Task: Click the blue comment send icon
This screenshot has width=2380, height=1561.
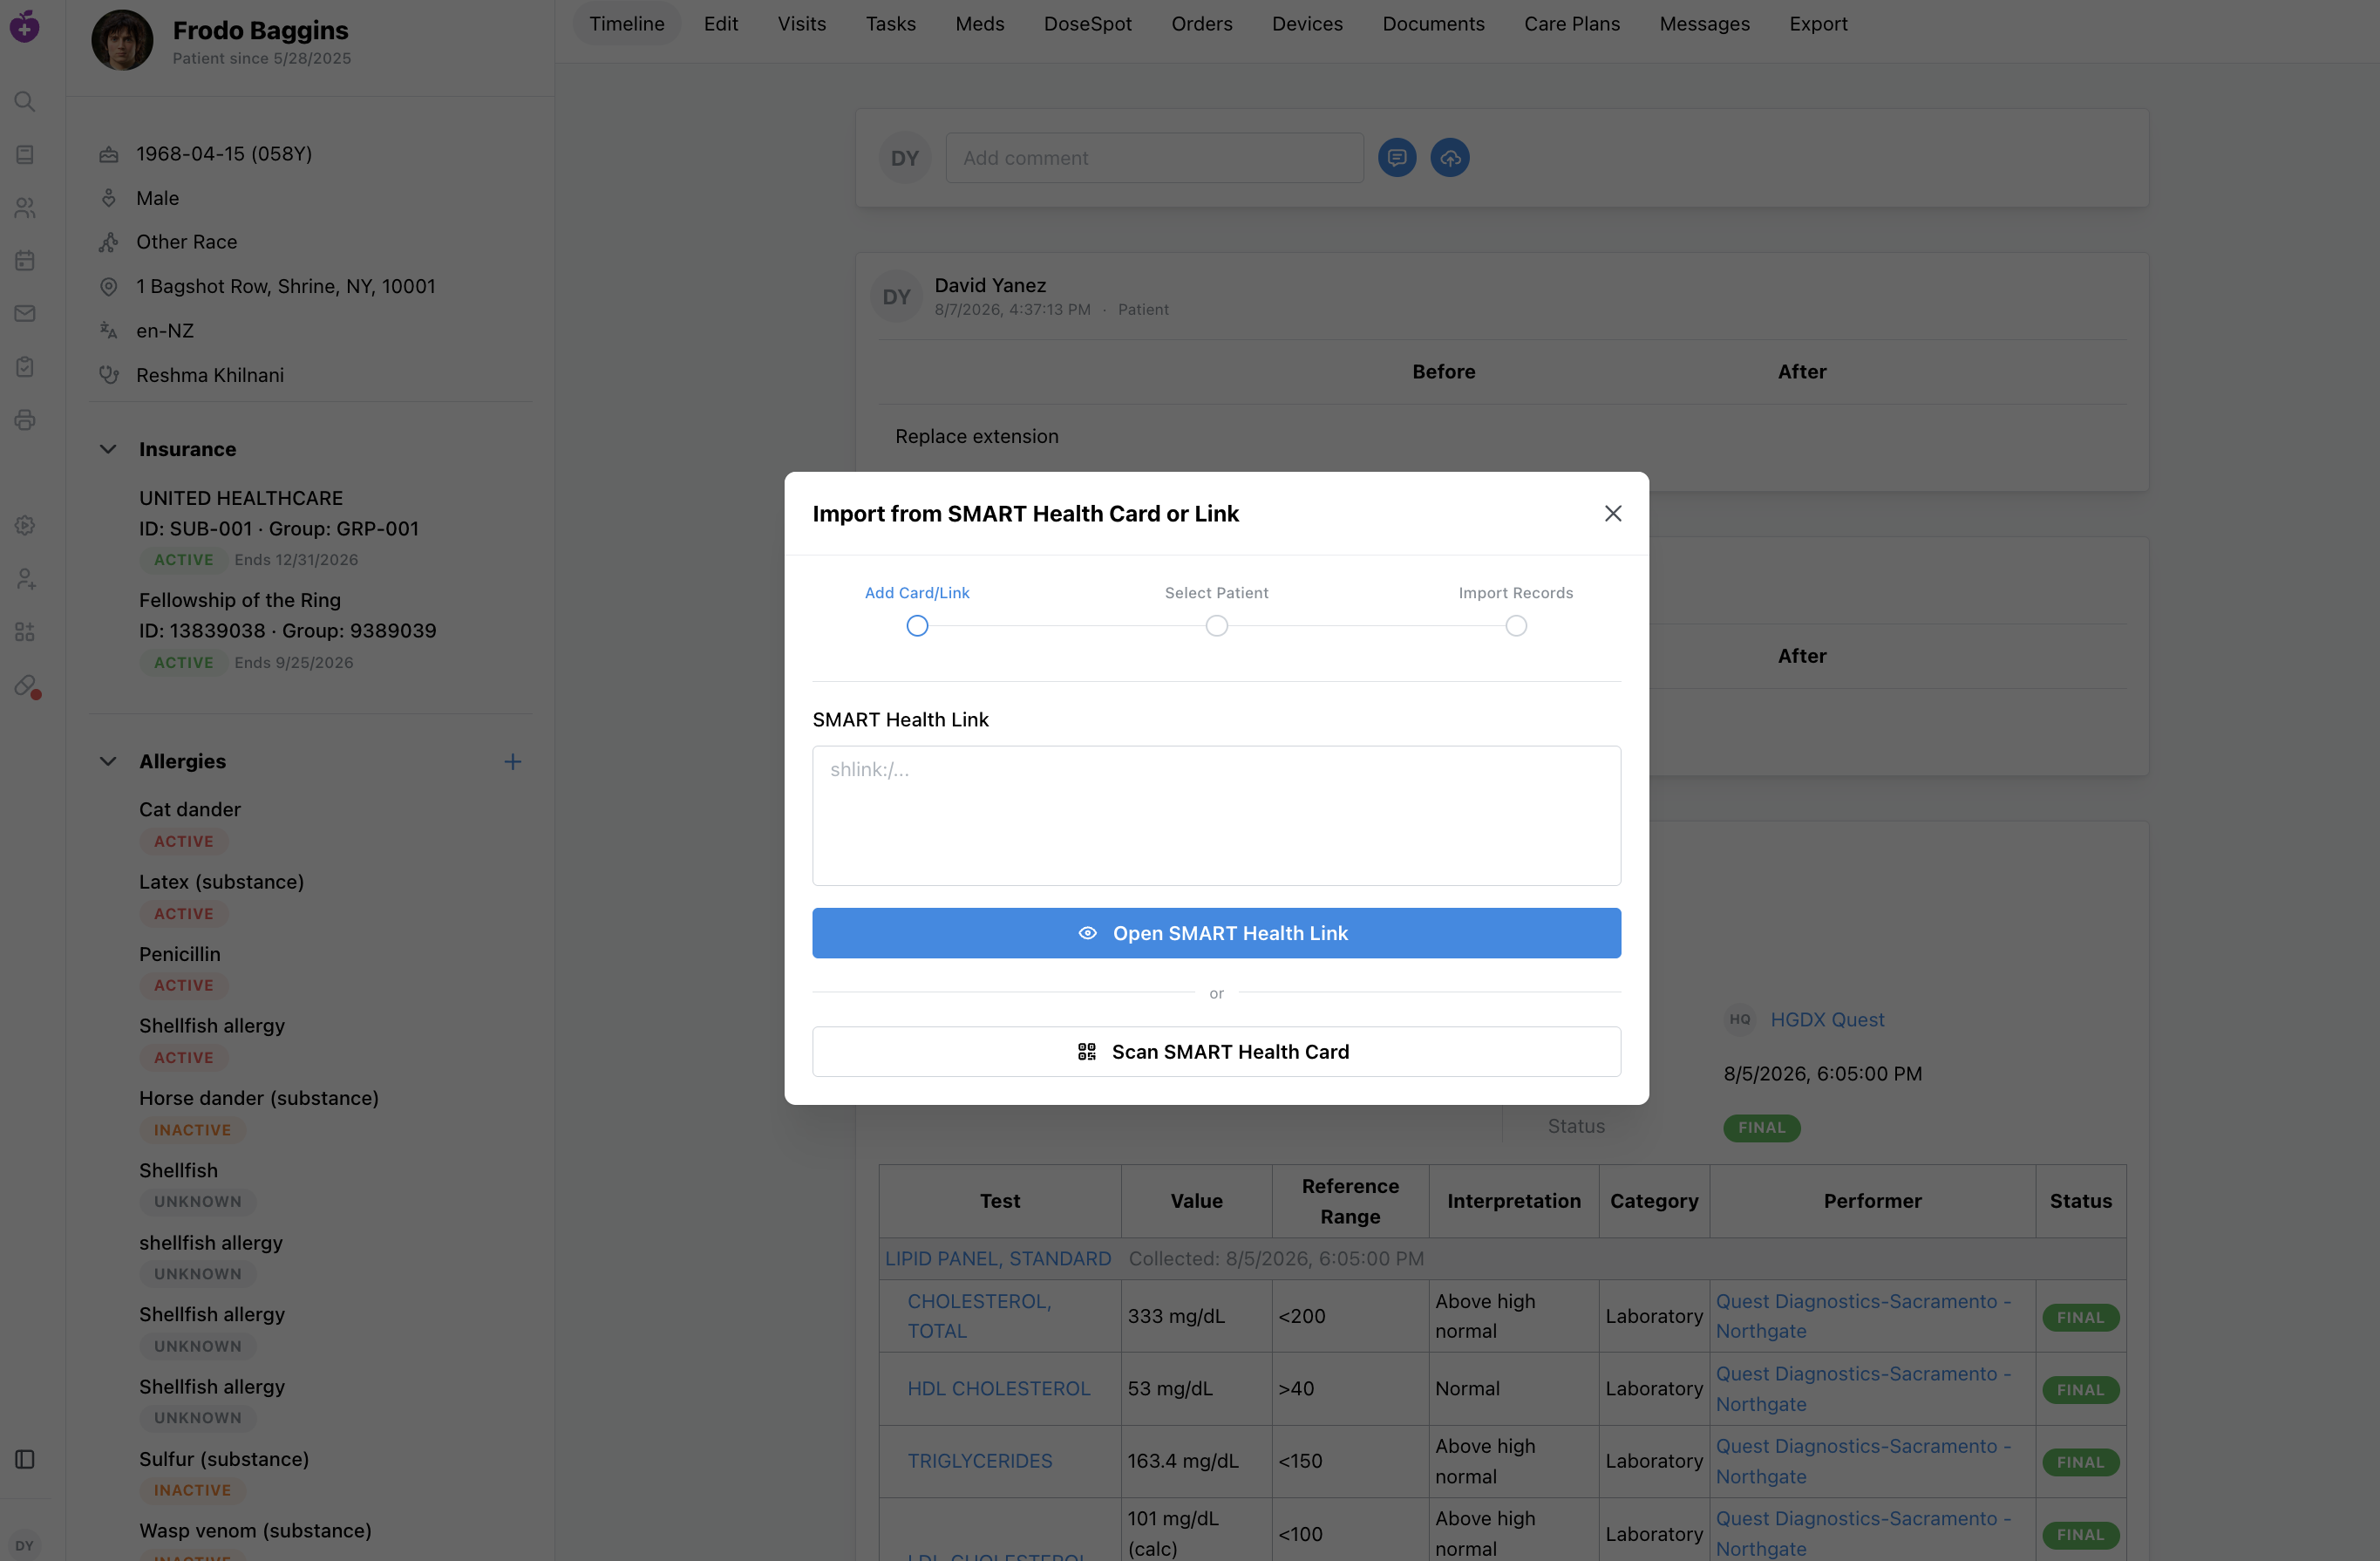Action: coord(1396,158)
